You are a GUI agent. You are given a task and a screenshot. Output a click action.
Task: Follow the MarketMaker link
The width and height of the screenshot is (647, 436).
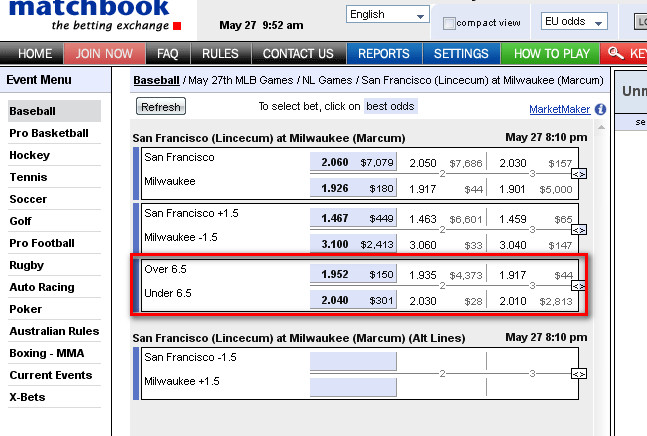pyautogui.click(x=560, y=109)
